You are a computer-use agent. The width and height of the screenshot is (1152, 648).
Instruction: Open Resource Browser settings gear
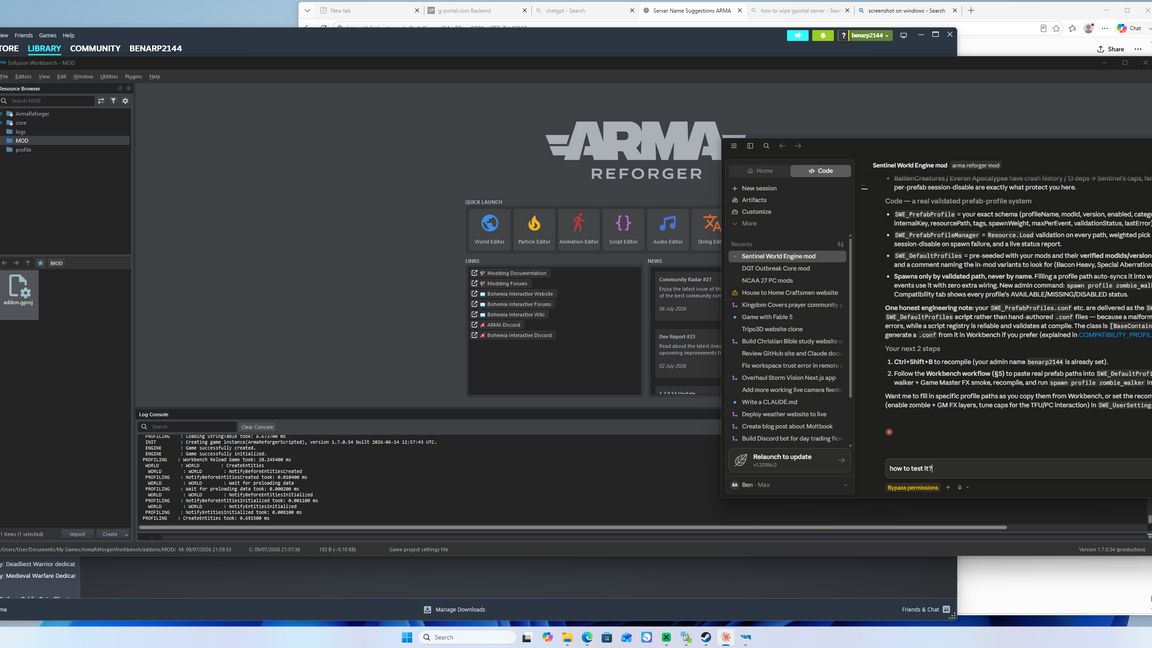point(125,101)
